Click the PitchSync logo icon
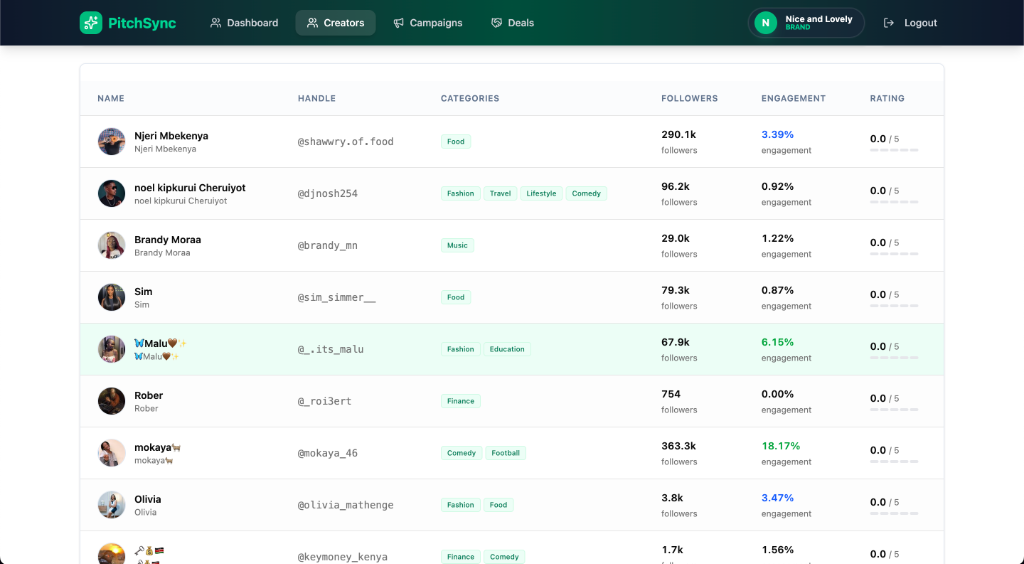 point(91,23)
